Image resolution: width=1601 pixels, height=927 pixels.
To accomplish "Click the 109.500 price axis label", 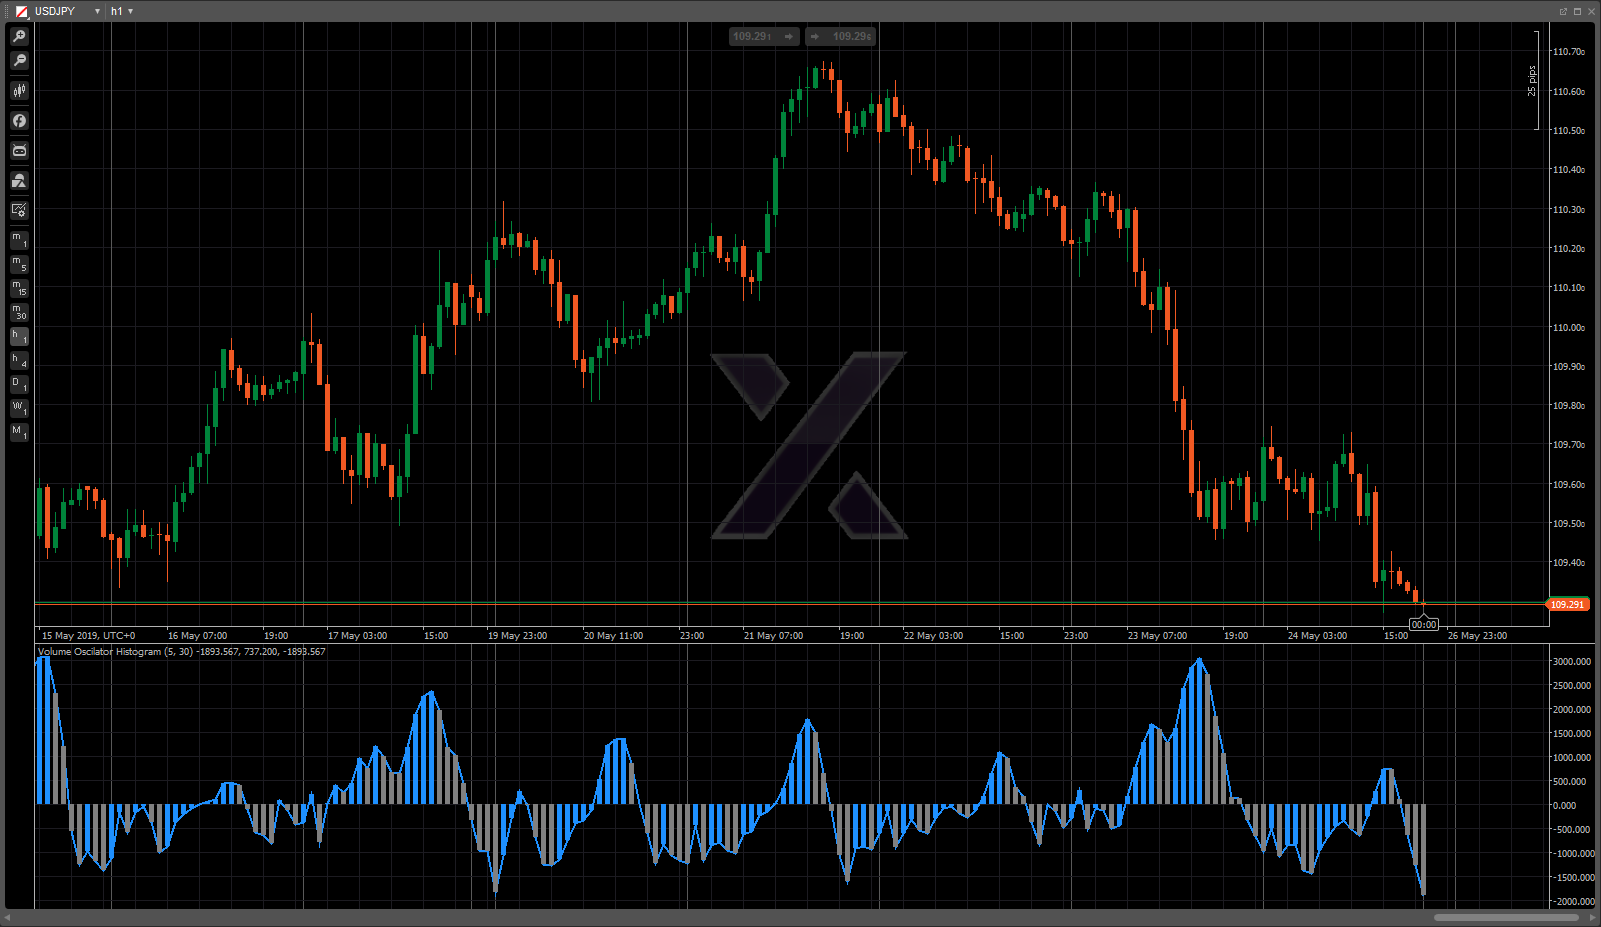I will 1568,524.
